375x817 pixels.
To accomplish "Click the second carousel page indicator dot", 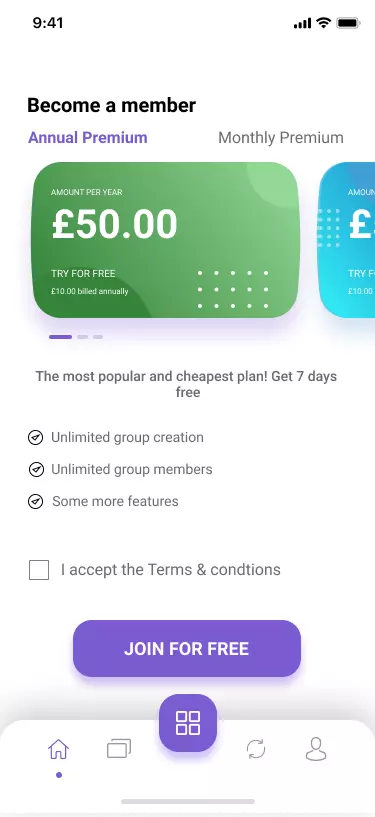I will point(82,337).
